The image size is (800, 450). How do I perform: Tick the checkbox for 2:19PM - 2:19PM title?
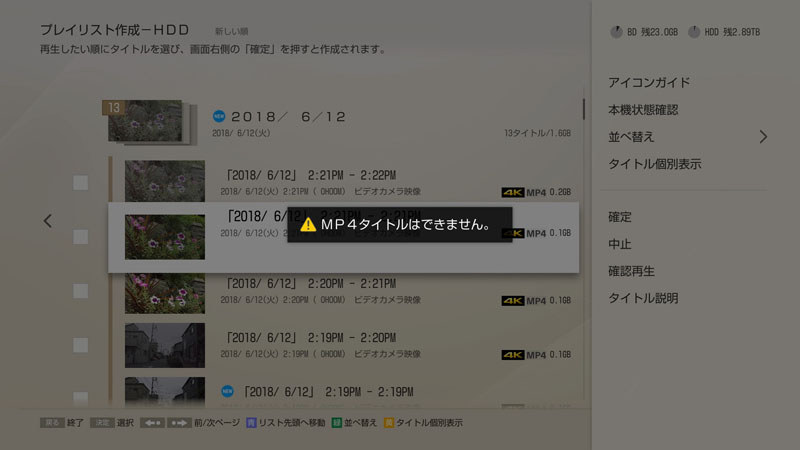tap(80, 398)
